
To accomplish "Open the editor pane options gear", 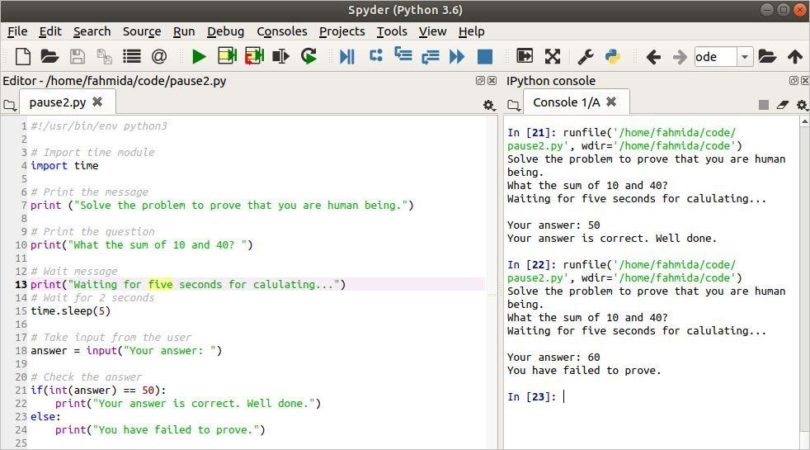I will coord(488,104).
